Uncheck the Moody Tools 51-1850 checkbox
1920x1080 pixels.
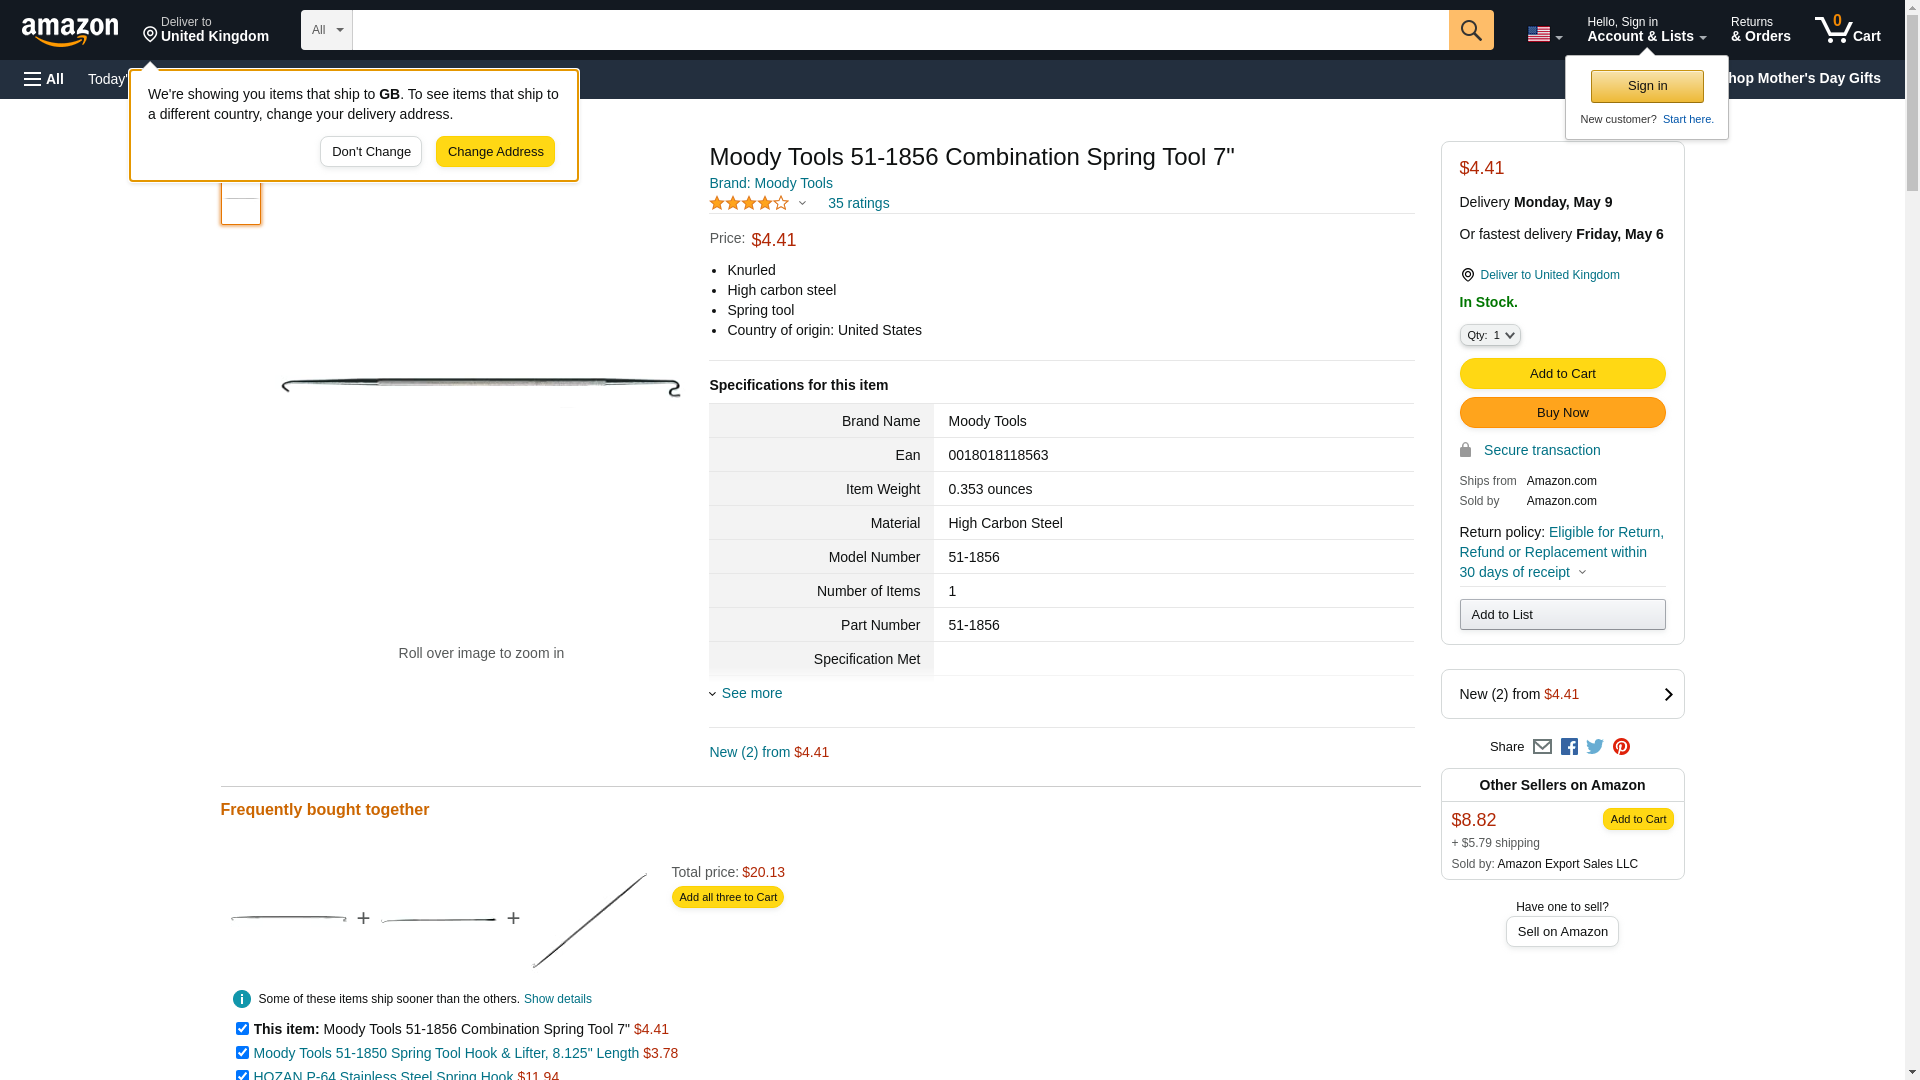point(242,1052)
